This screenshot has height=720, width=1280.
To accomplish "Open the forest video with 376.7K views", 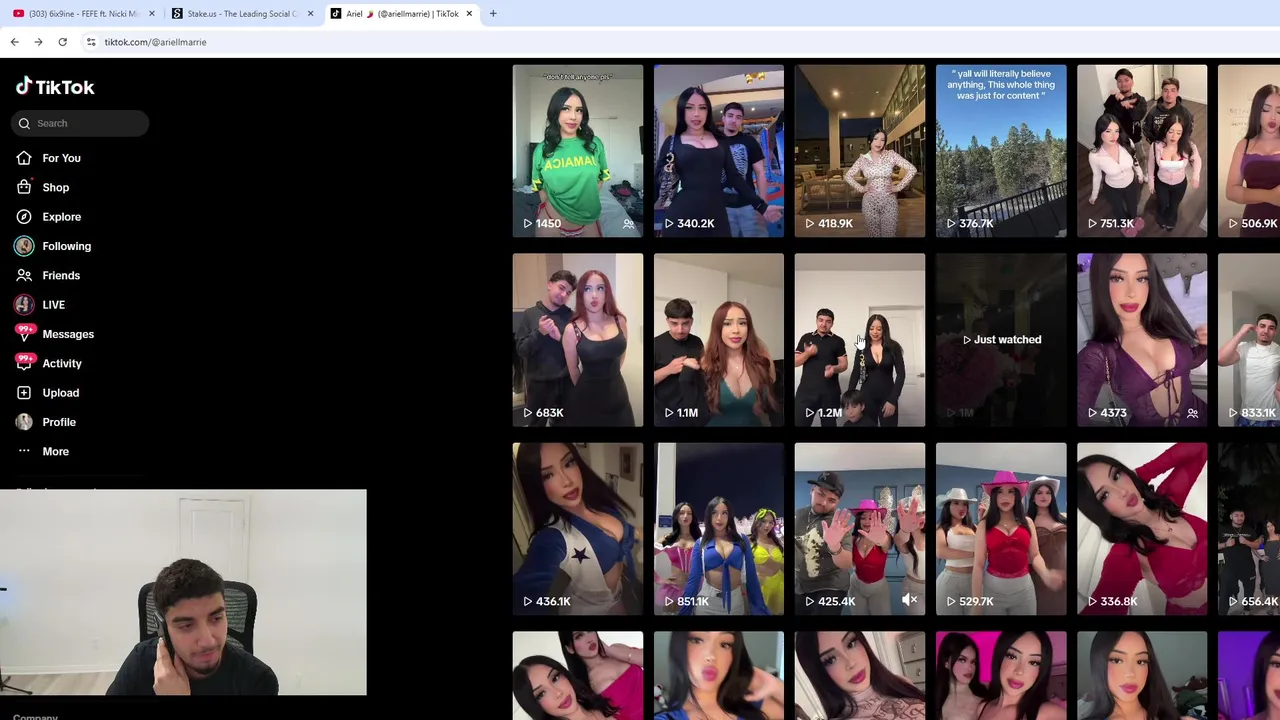I will coord(1001,151).
